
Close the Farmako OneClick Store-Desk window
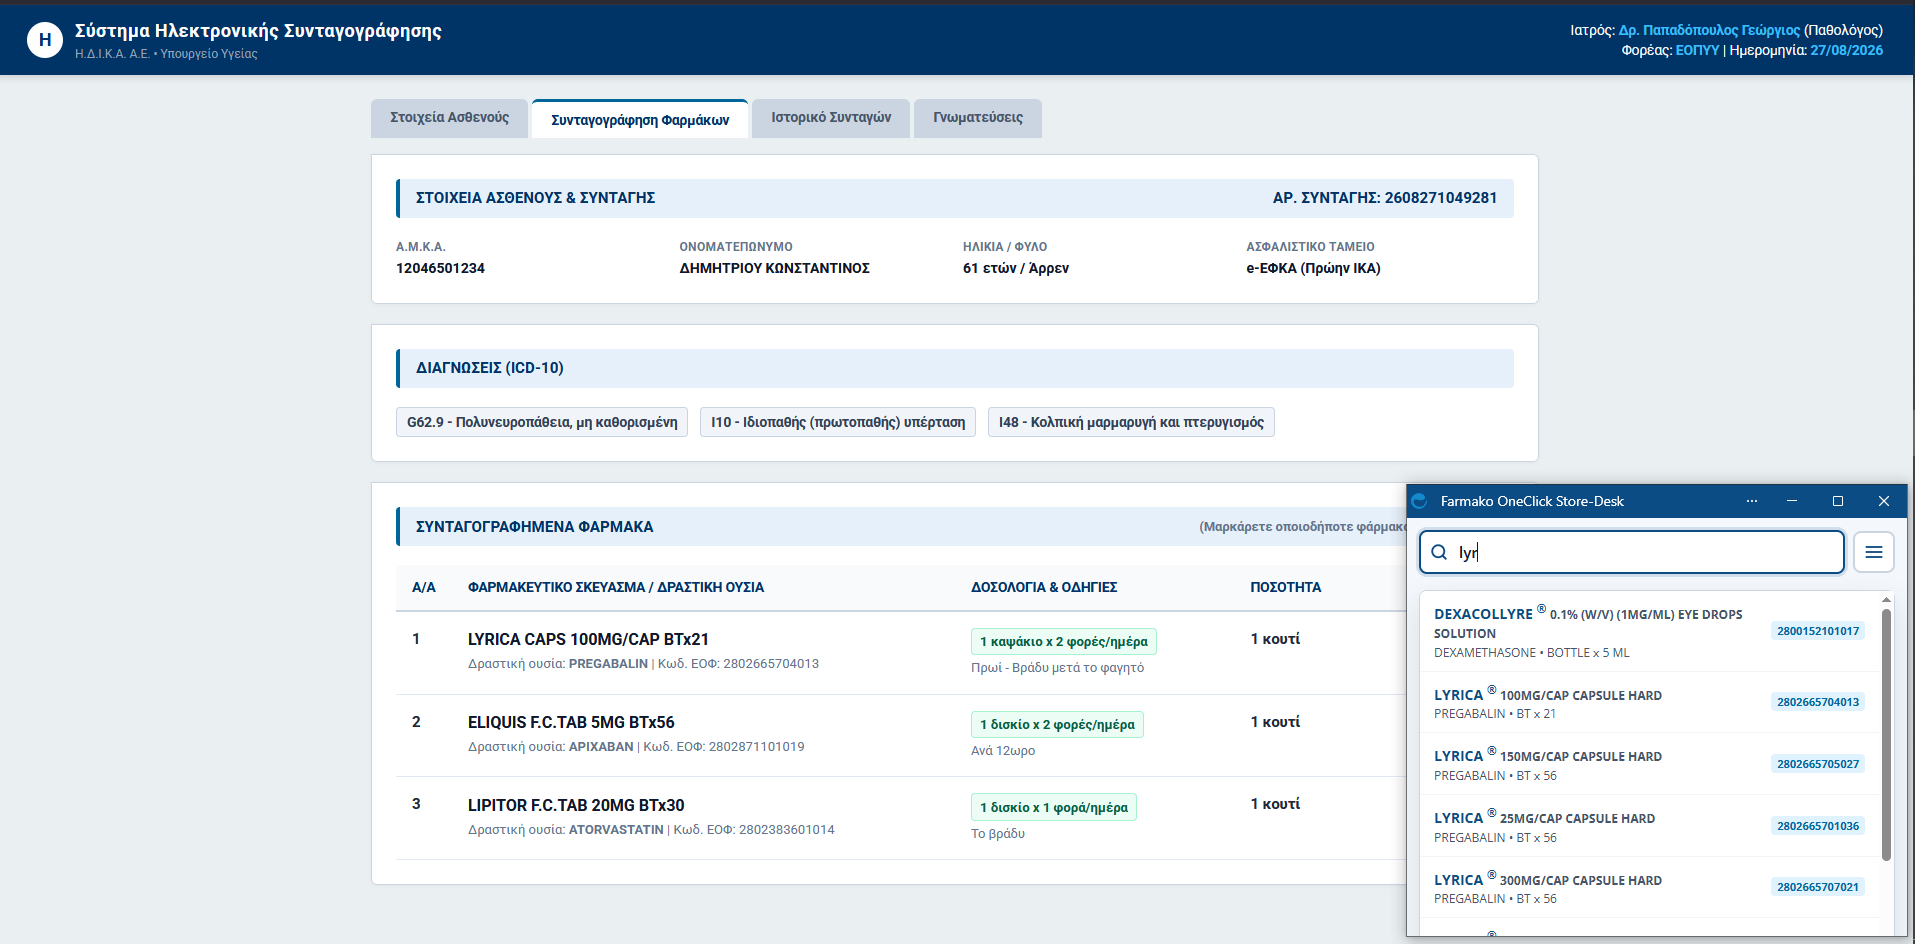[1884, 501]
